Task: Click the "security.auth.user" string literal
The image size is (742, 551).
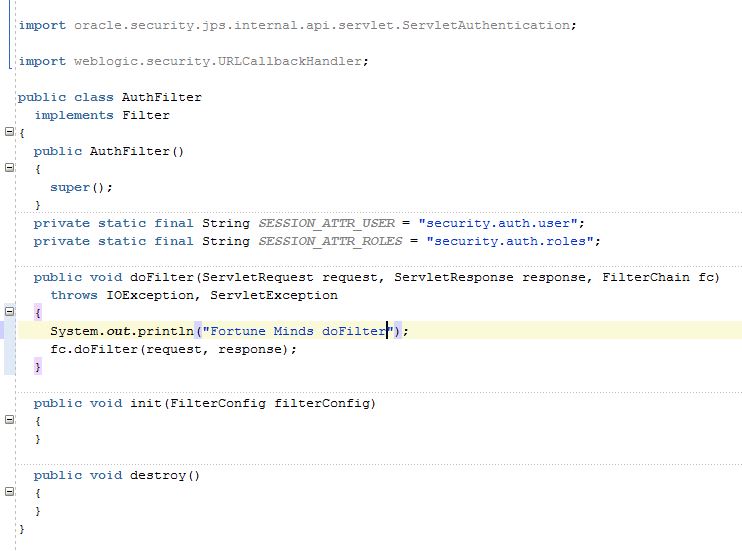Action: point(498,223)
